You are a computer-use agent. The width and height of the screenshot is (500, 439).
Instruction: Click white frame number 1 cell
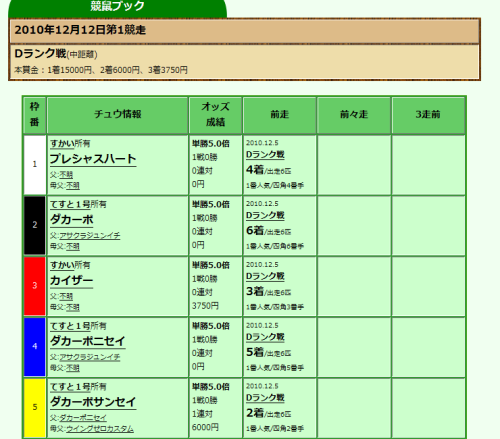coord(35,165)
